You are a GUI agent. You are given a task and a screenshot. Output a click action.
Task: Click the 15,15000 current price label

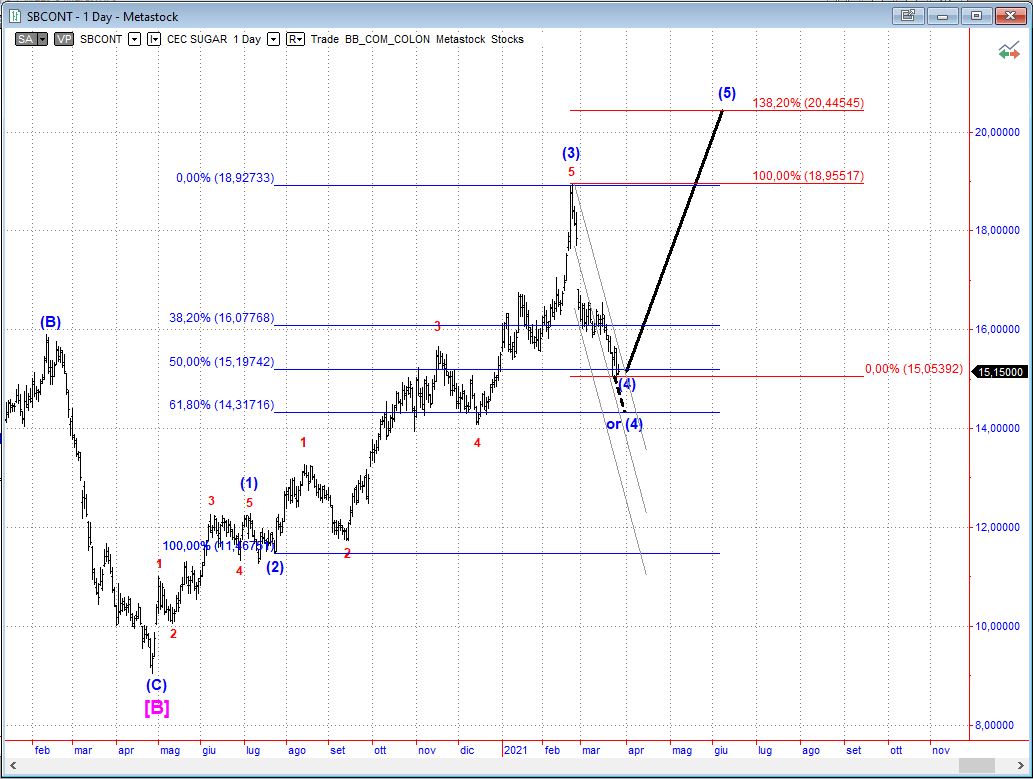click(x=1000, y=371)
